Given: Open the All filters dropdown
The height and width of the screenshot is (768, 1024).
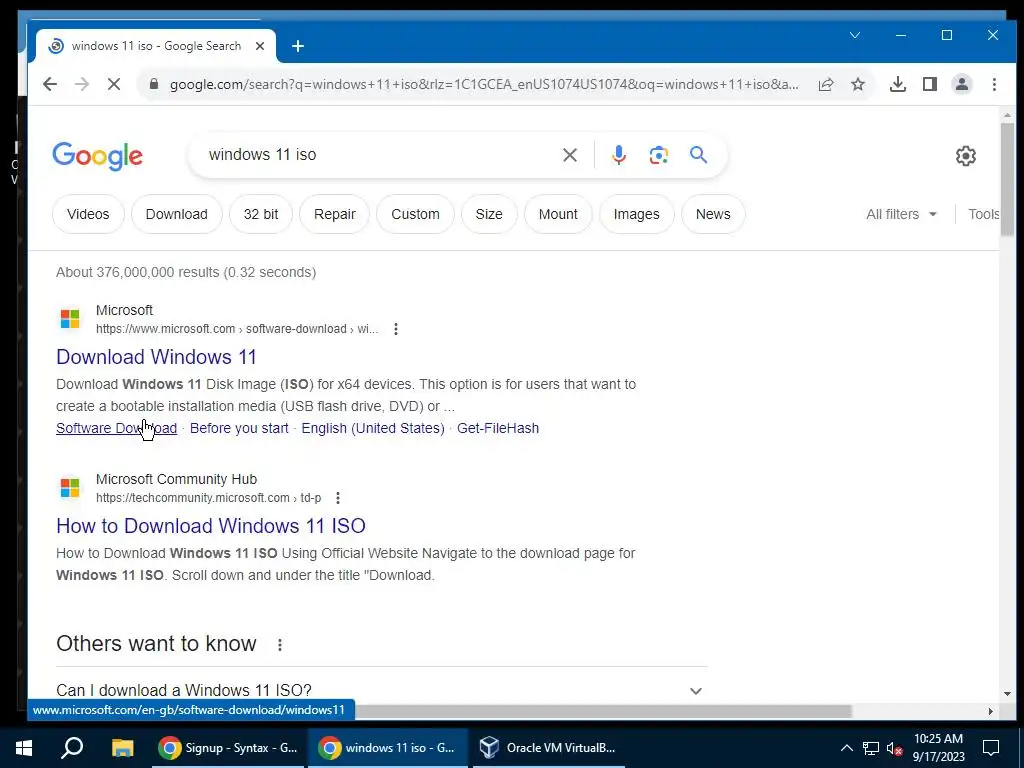Looking at the screenshot, I should pos(901,214).
